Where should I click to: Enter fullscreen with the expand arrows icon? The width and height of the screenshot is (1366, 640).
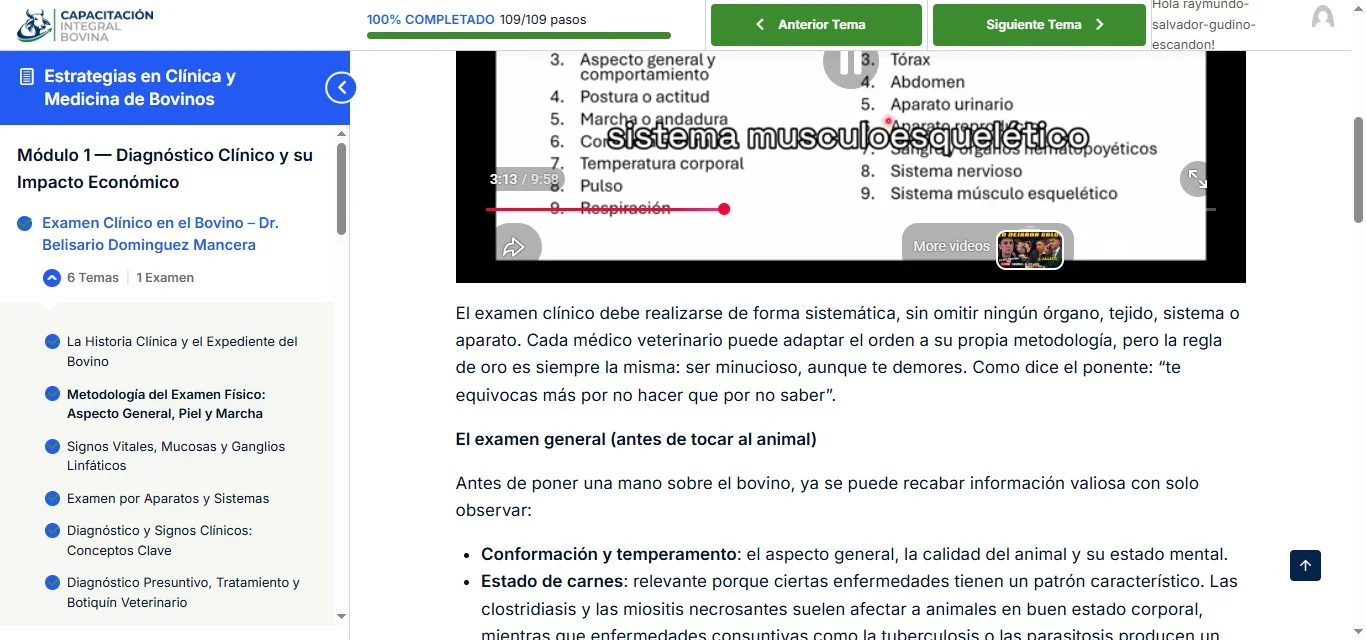1196,179
